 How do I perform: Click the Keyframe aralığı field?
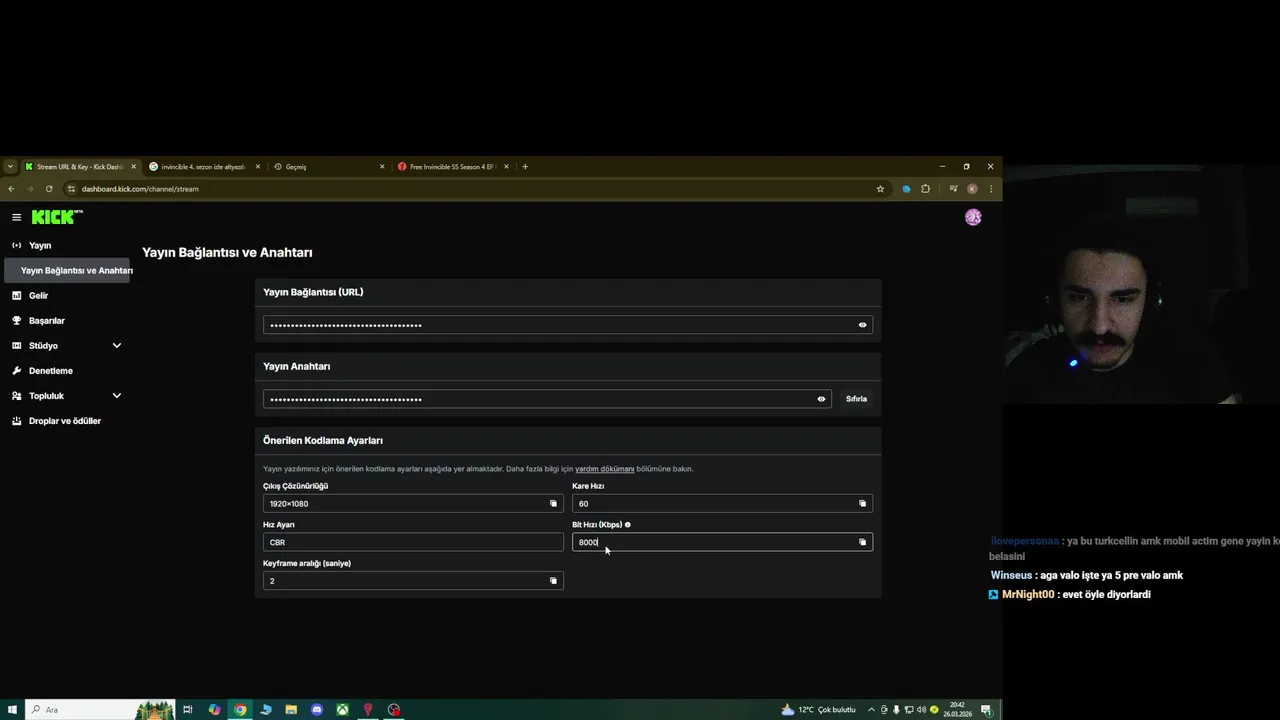[x=413, y=581]
